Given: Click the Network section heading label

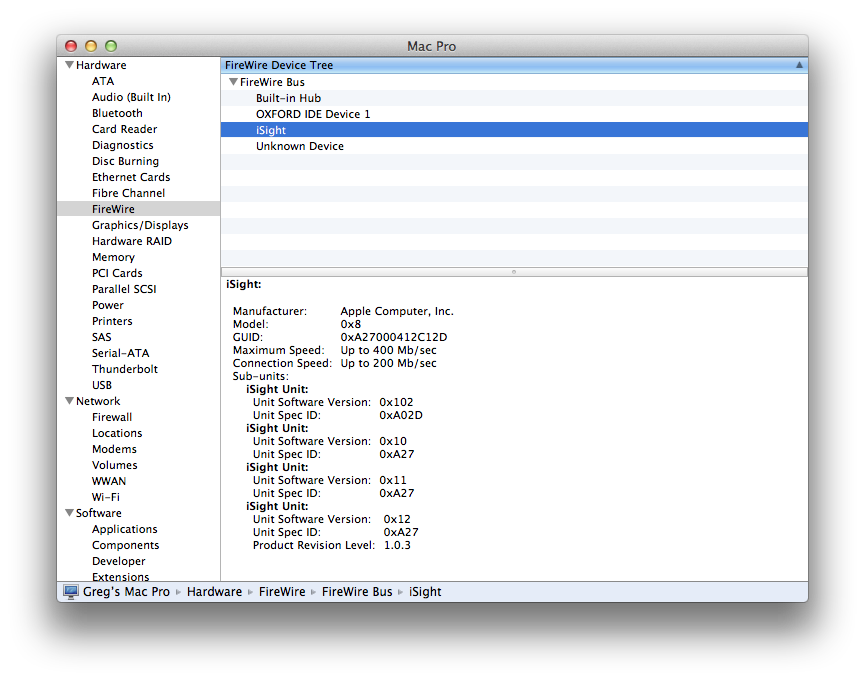Looking at the screenshot, I should pyautogui.click(x=98, y=401).
